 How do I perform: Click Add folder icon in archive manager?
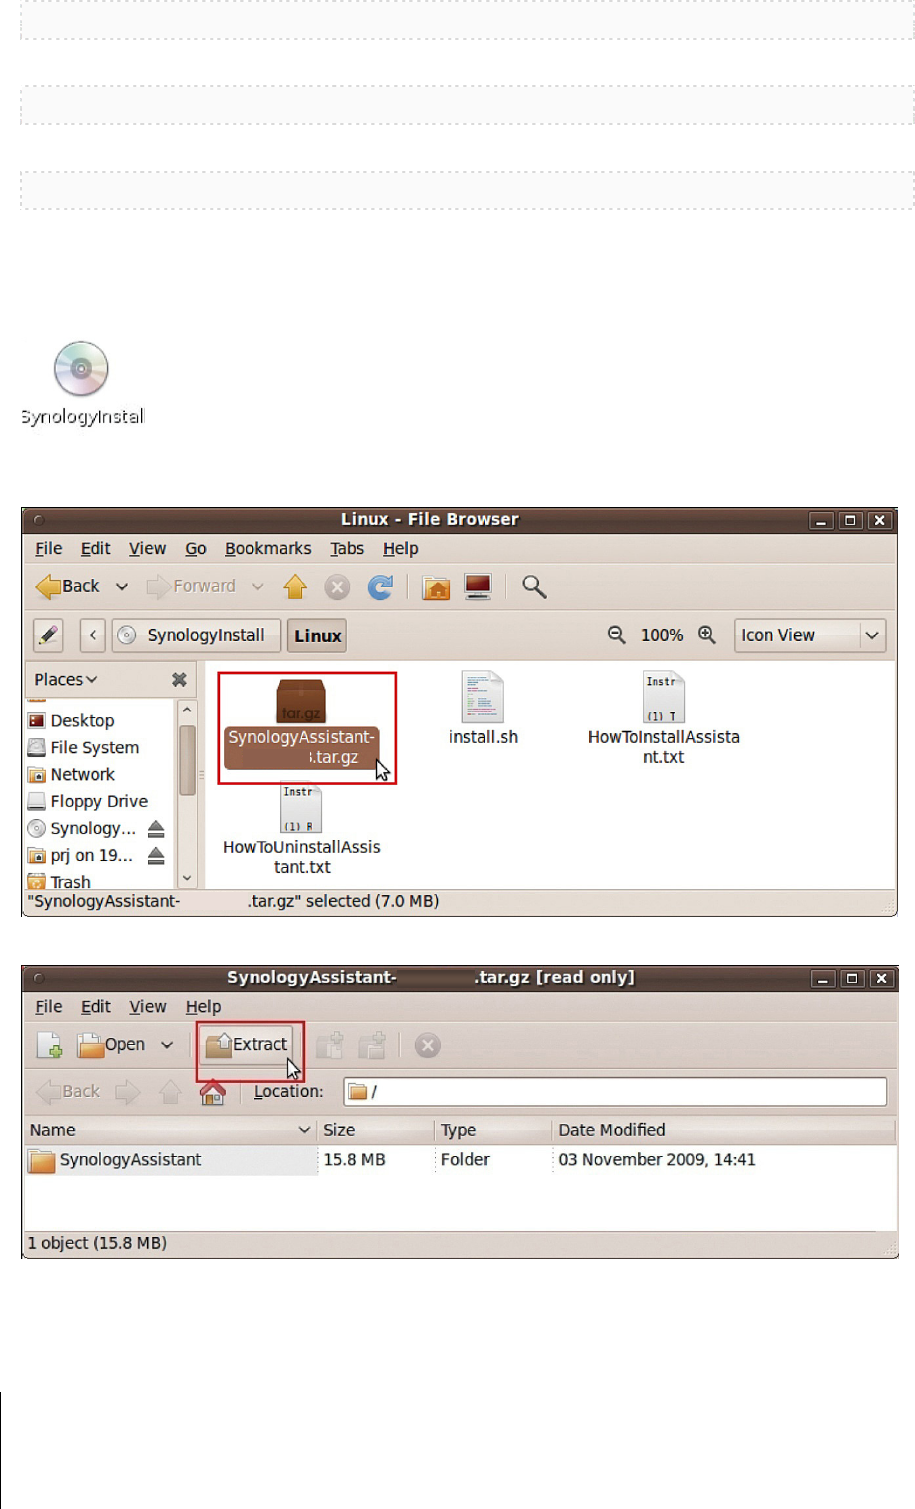(x=372, y=1045)
